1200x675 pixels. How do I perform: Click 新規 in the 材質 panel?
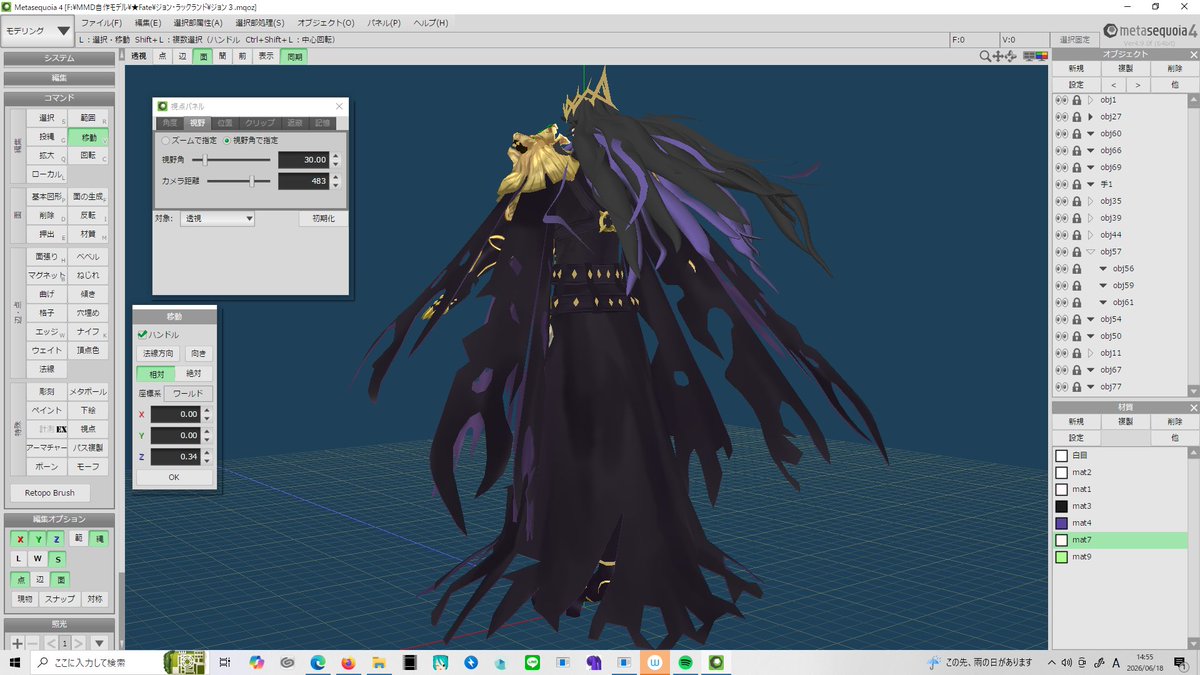tap(1076, 422)
